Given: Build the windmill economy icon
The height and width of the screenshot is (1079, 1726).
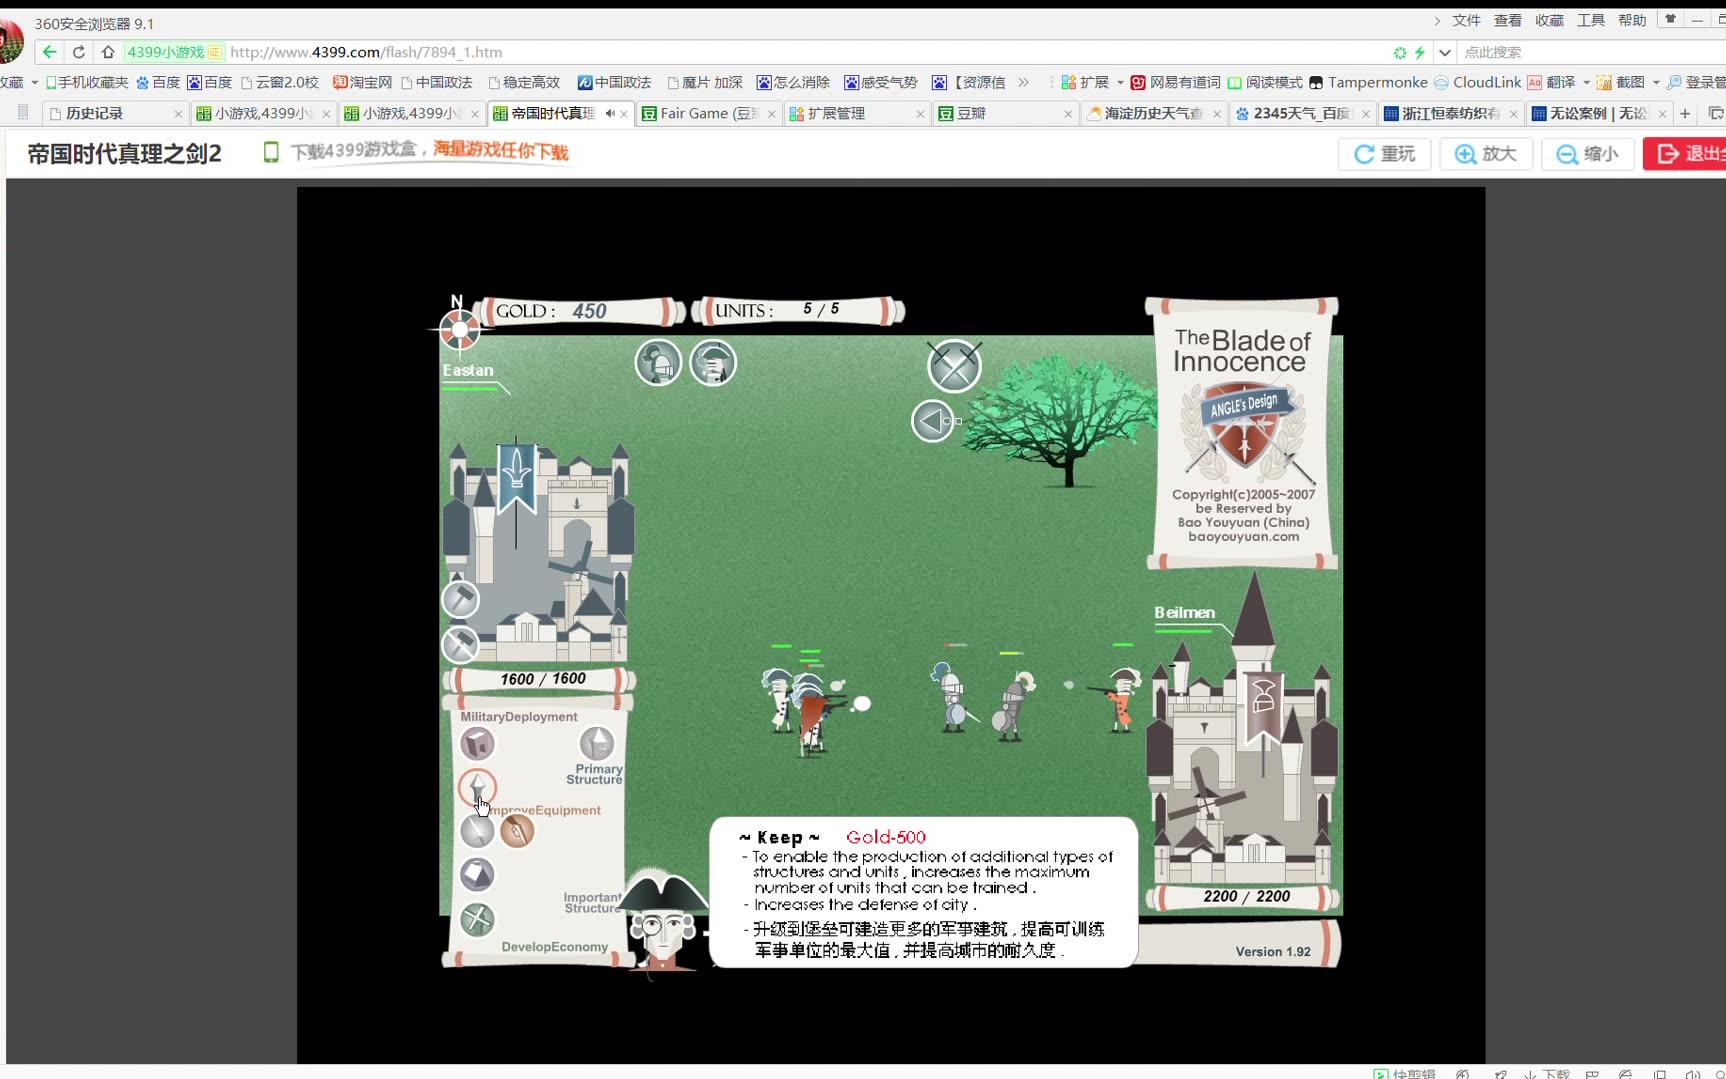Looking at the screenshot, I should (x=477, y=919).
